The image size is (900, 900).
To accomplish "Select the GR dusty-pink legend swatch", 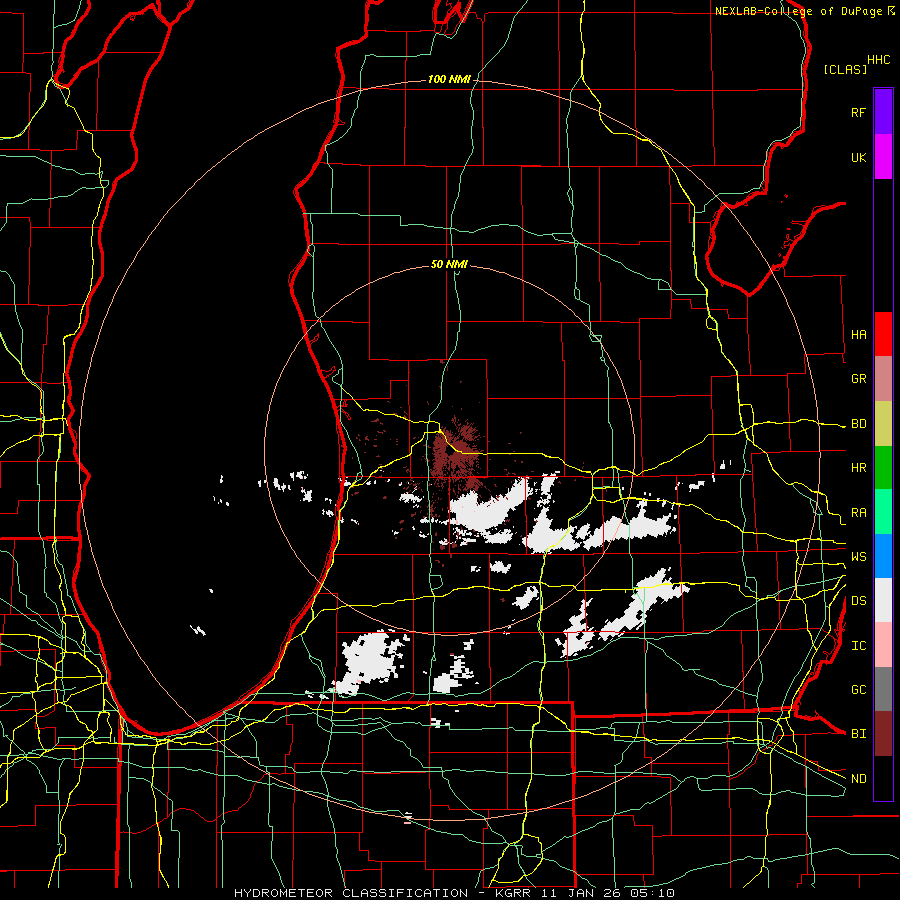I will pos(883,379).
